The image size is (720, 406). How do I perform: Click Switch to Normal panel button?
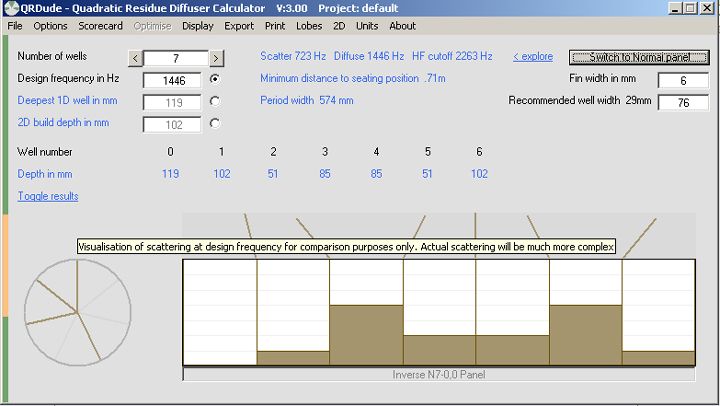pyautogui.click(x=639, y=57)
